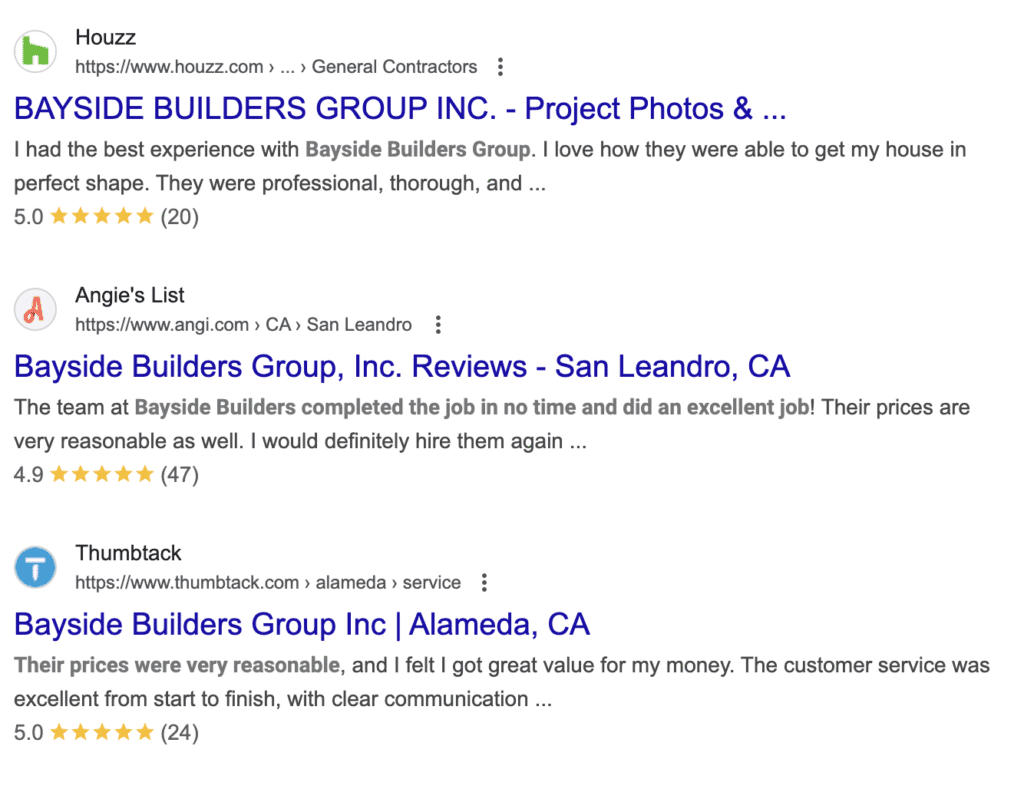Click the General Contractors breadcrumb under Houzz
This screenshot has height=789, width=1024.
(394, 66)
